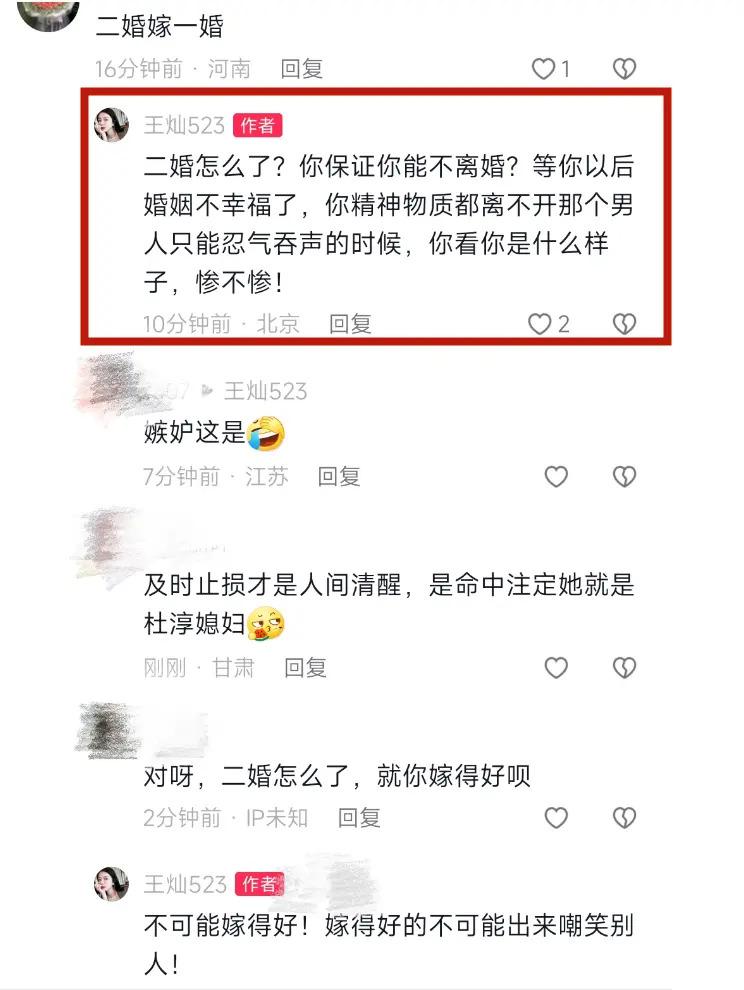Dislike the 嫉妒这是 comment from 江苏

[624, 477]
